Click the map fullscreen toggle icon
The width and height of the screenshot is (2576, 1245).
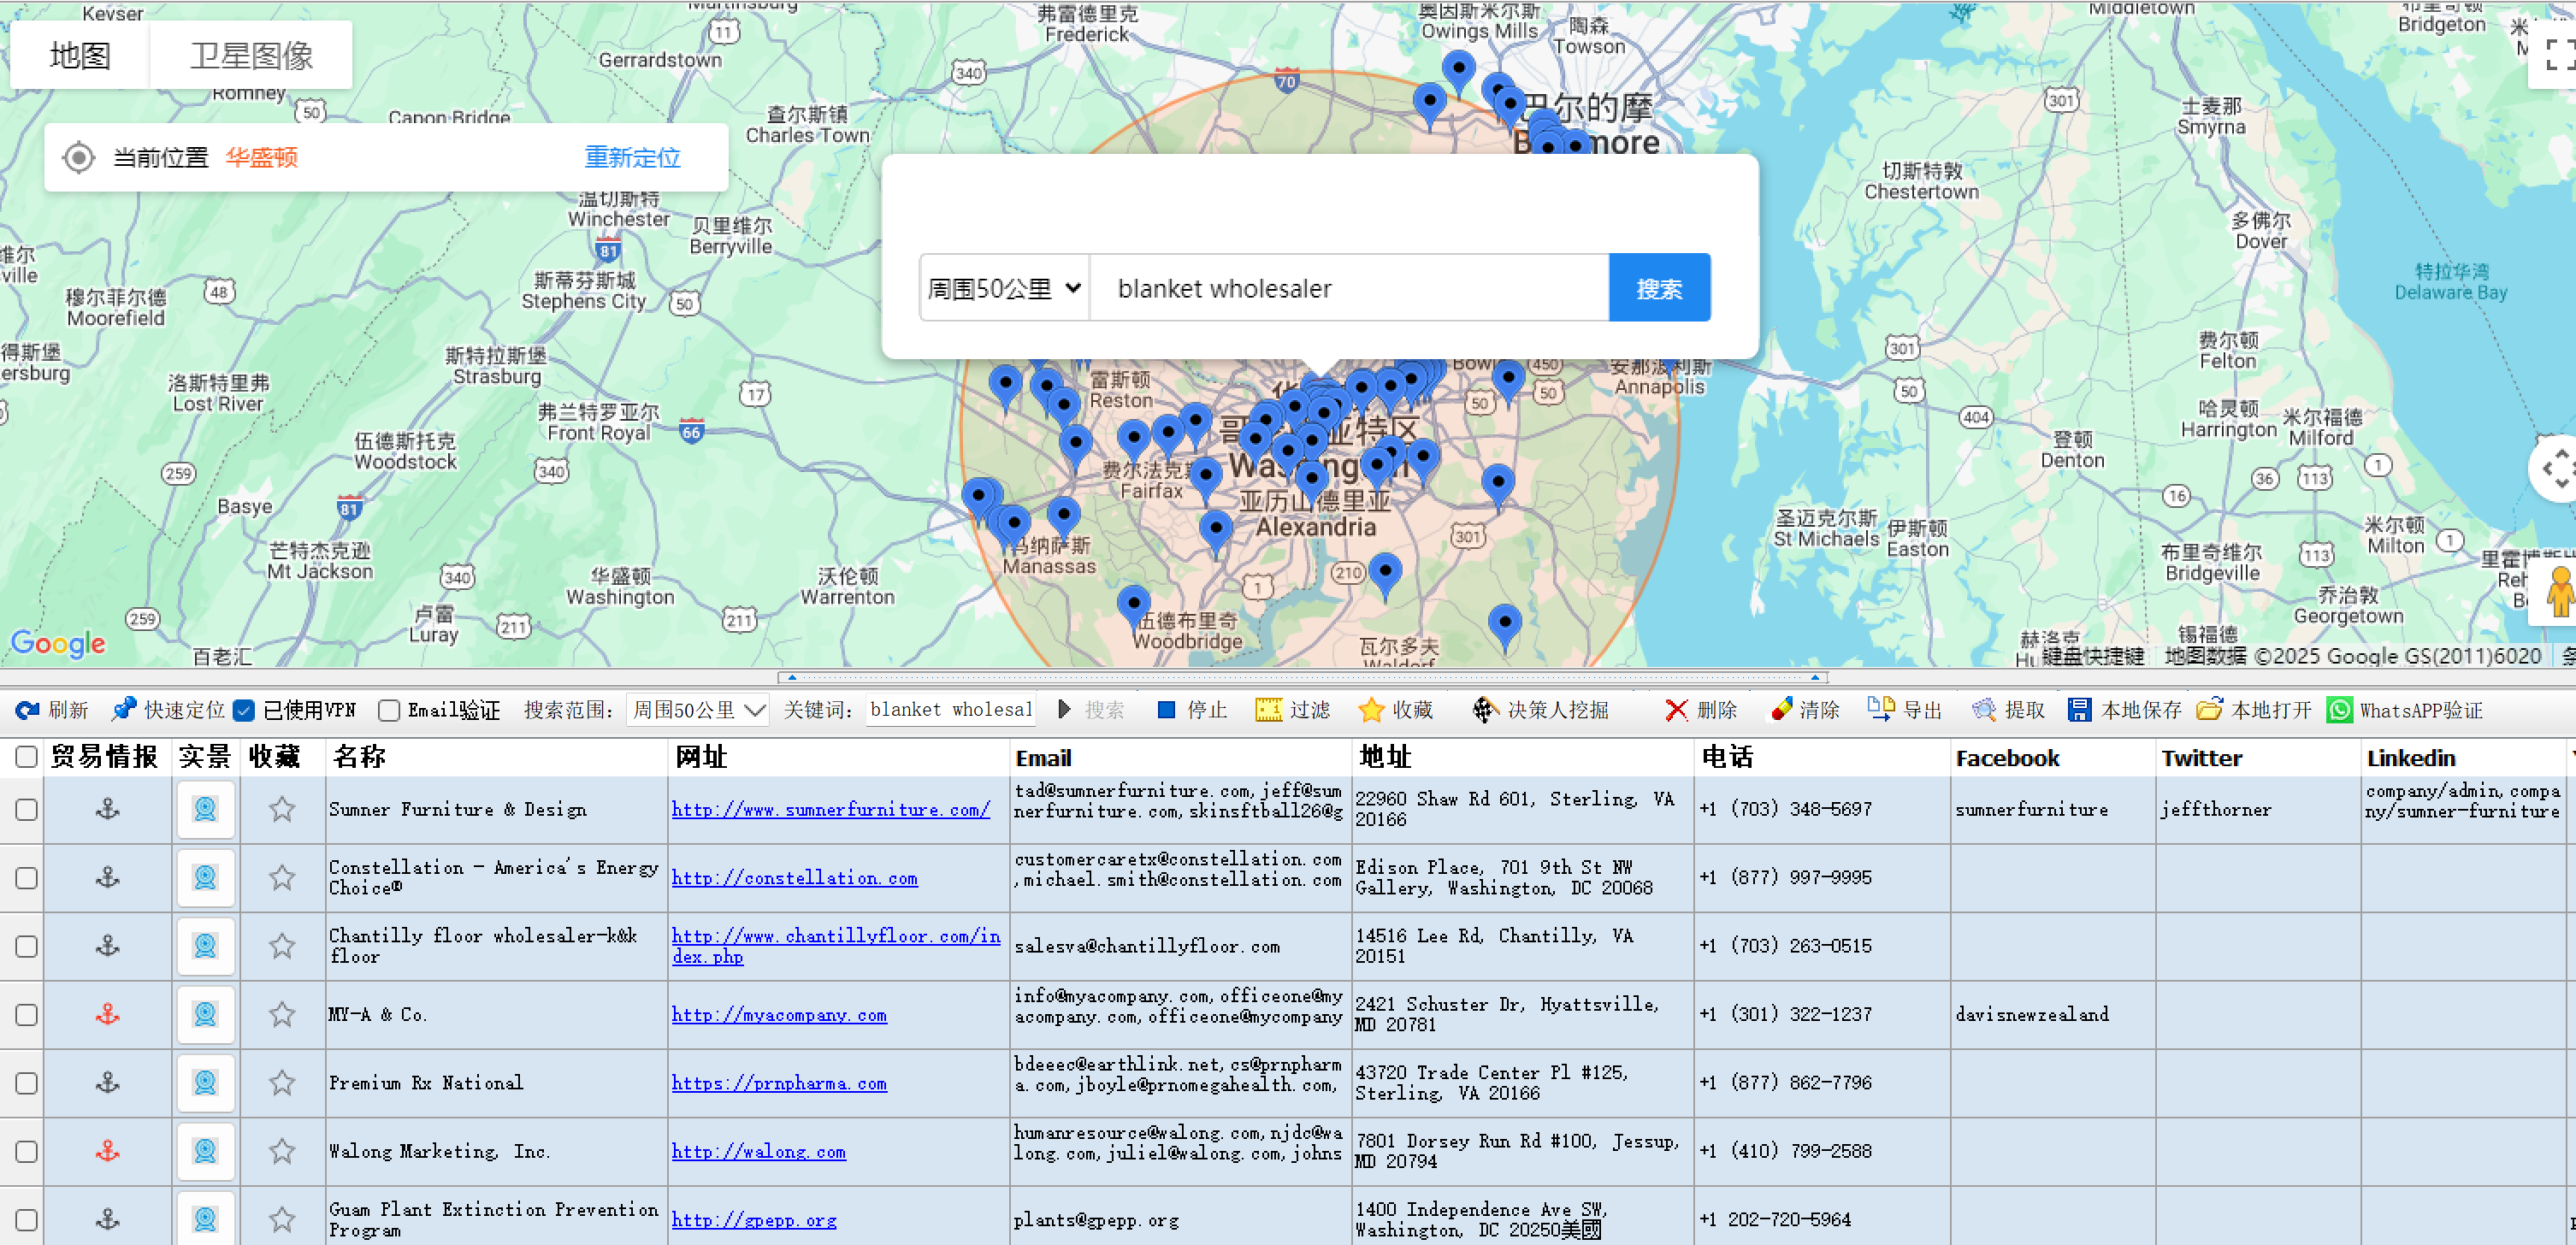click(x=2559, y=54)
